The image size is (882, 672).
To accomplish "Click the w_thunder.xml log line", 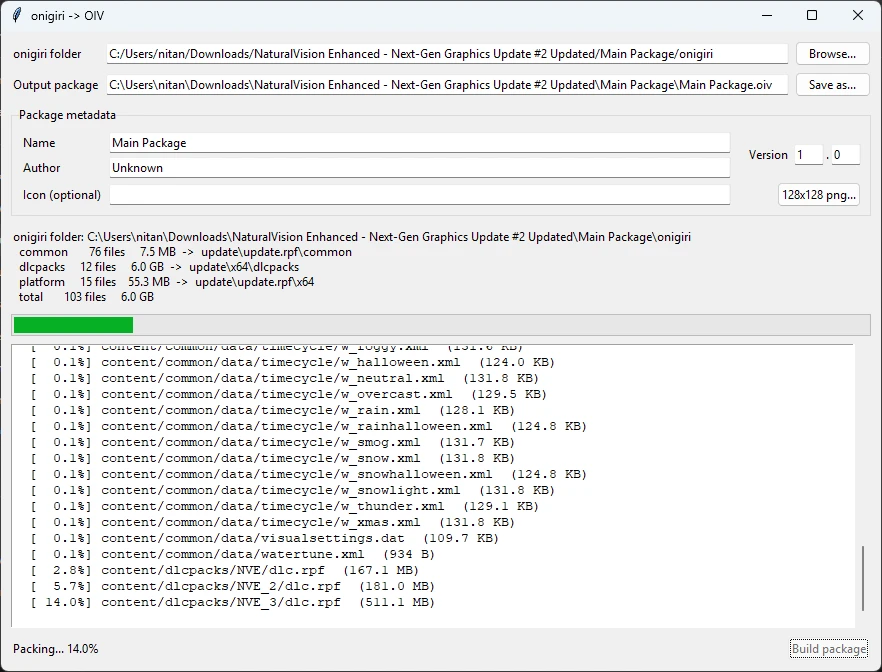I will 285,506.
